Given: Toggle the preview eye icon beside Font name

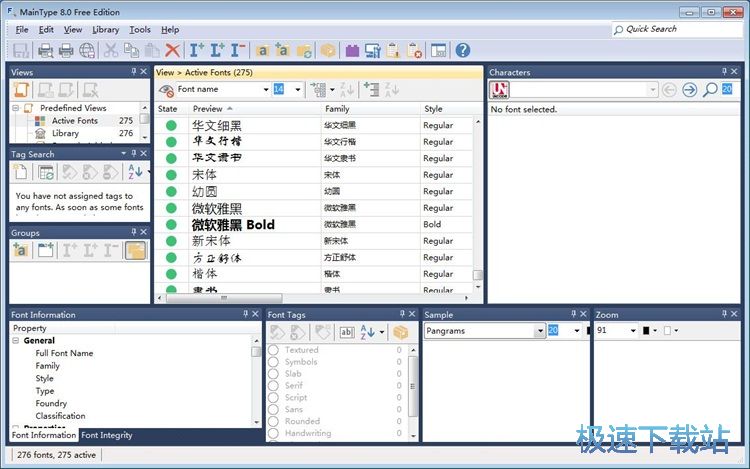Looking at the screenshot, I should tap(166, 90).
